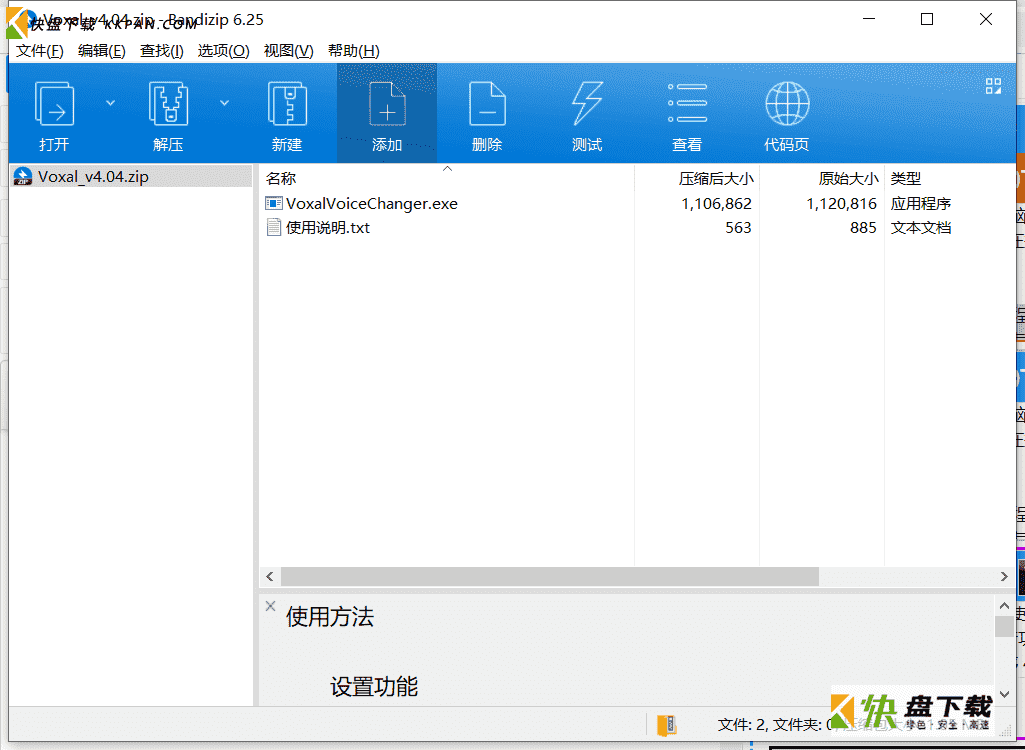Minimize the Bandizip window

[x=868, y=20]
